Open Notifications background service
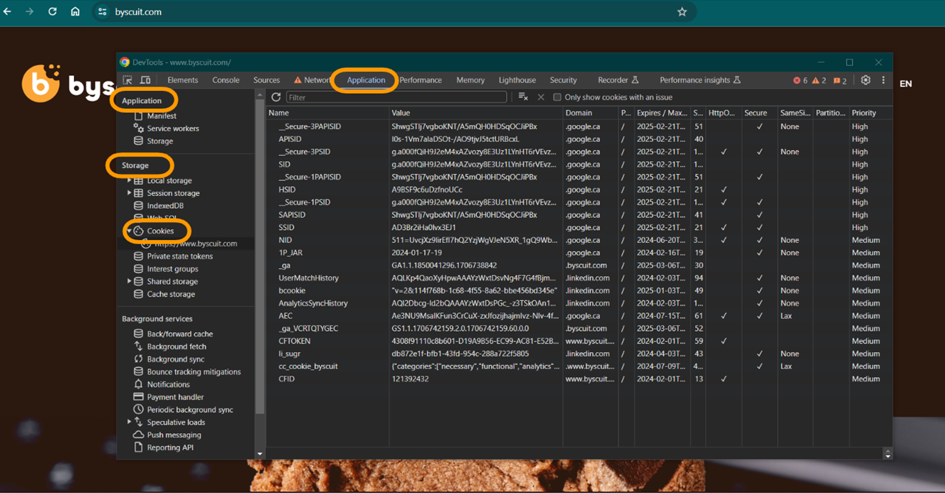Image resolution: width=945 pixels, height=493 pixels. click(x=168, y=385)
